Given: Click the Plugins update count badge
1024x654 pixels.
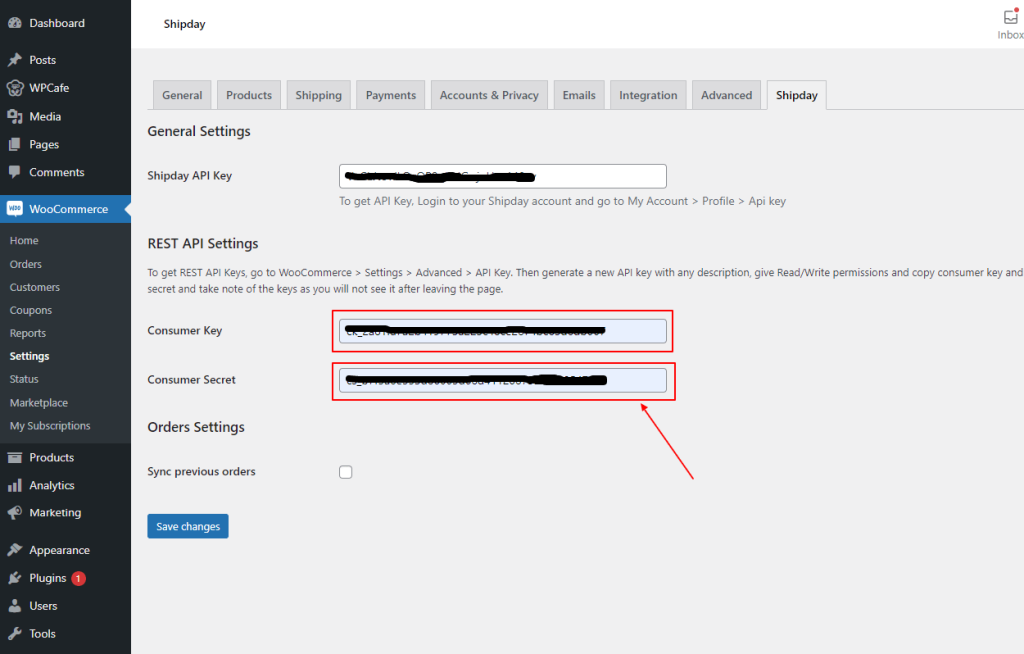Looking at the screenshot, I should pos(78,578).
